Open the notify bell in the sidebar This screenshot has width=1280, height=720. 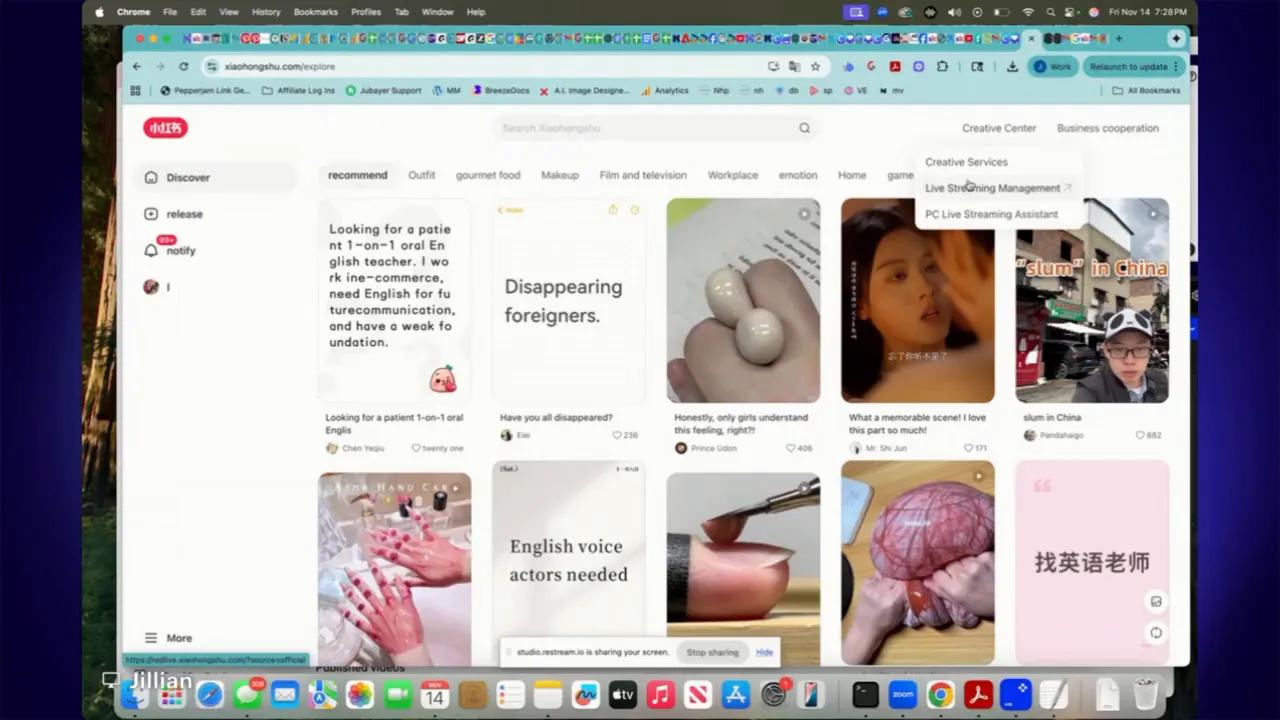(180, 250)
